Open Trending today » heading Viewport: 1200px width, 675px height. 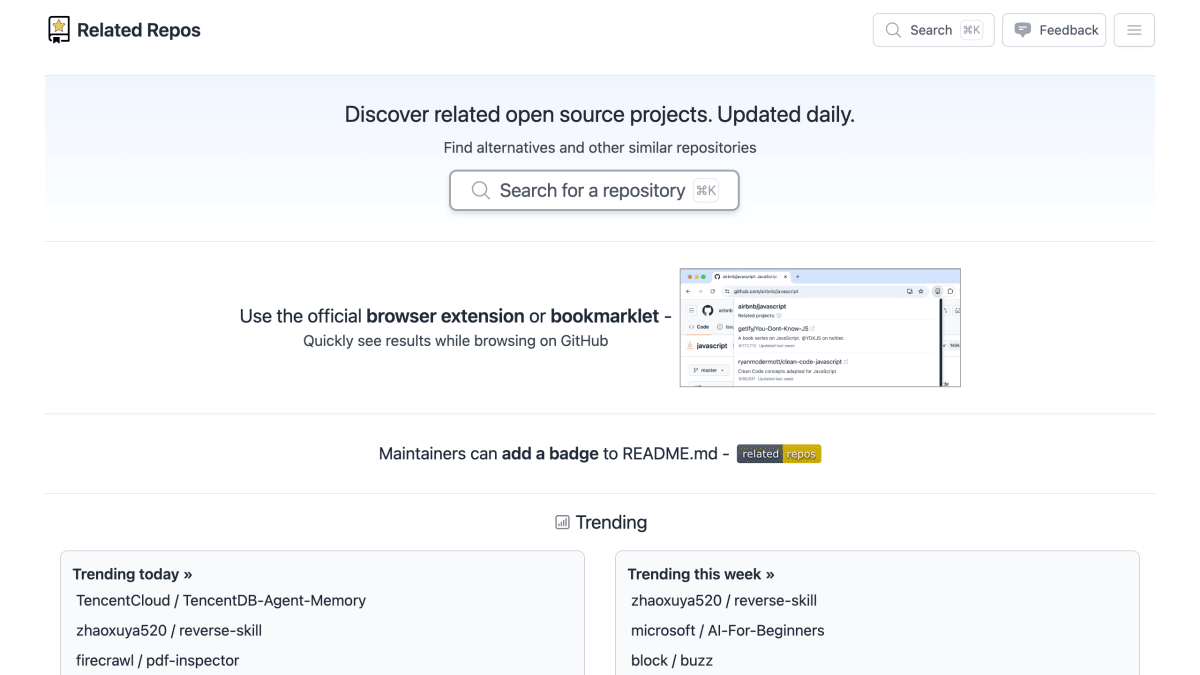(x=132, y=574)
